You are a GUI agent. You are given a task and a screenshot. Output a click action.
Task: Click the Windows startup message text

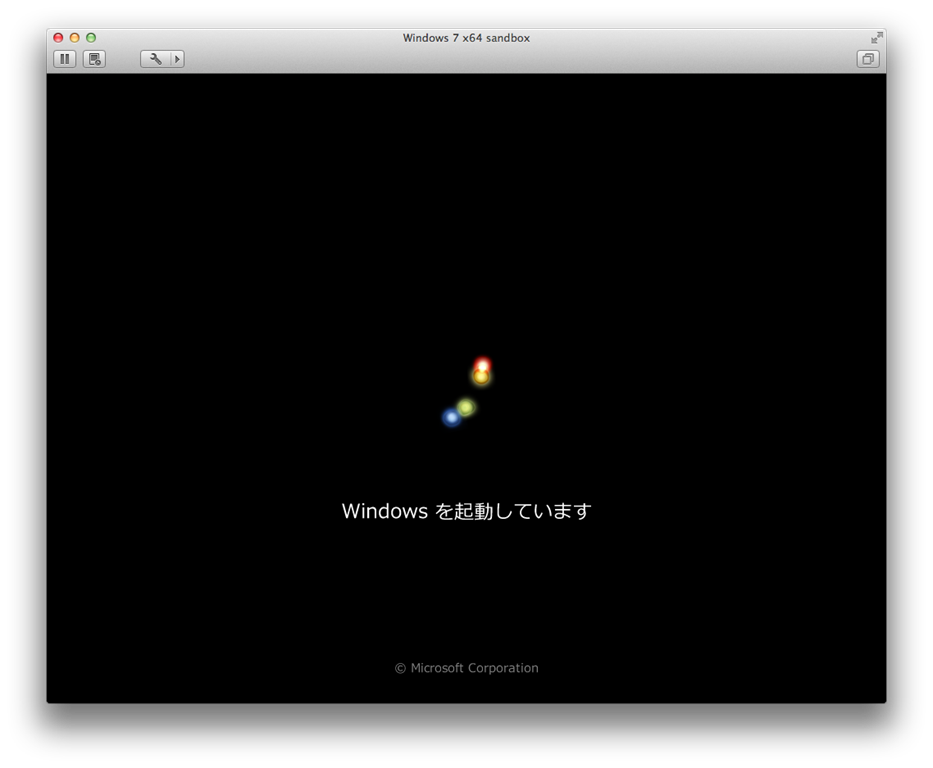(466, 511)
